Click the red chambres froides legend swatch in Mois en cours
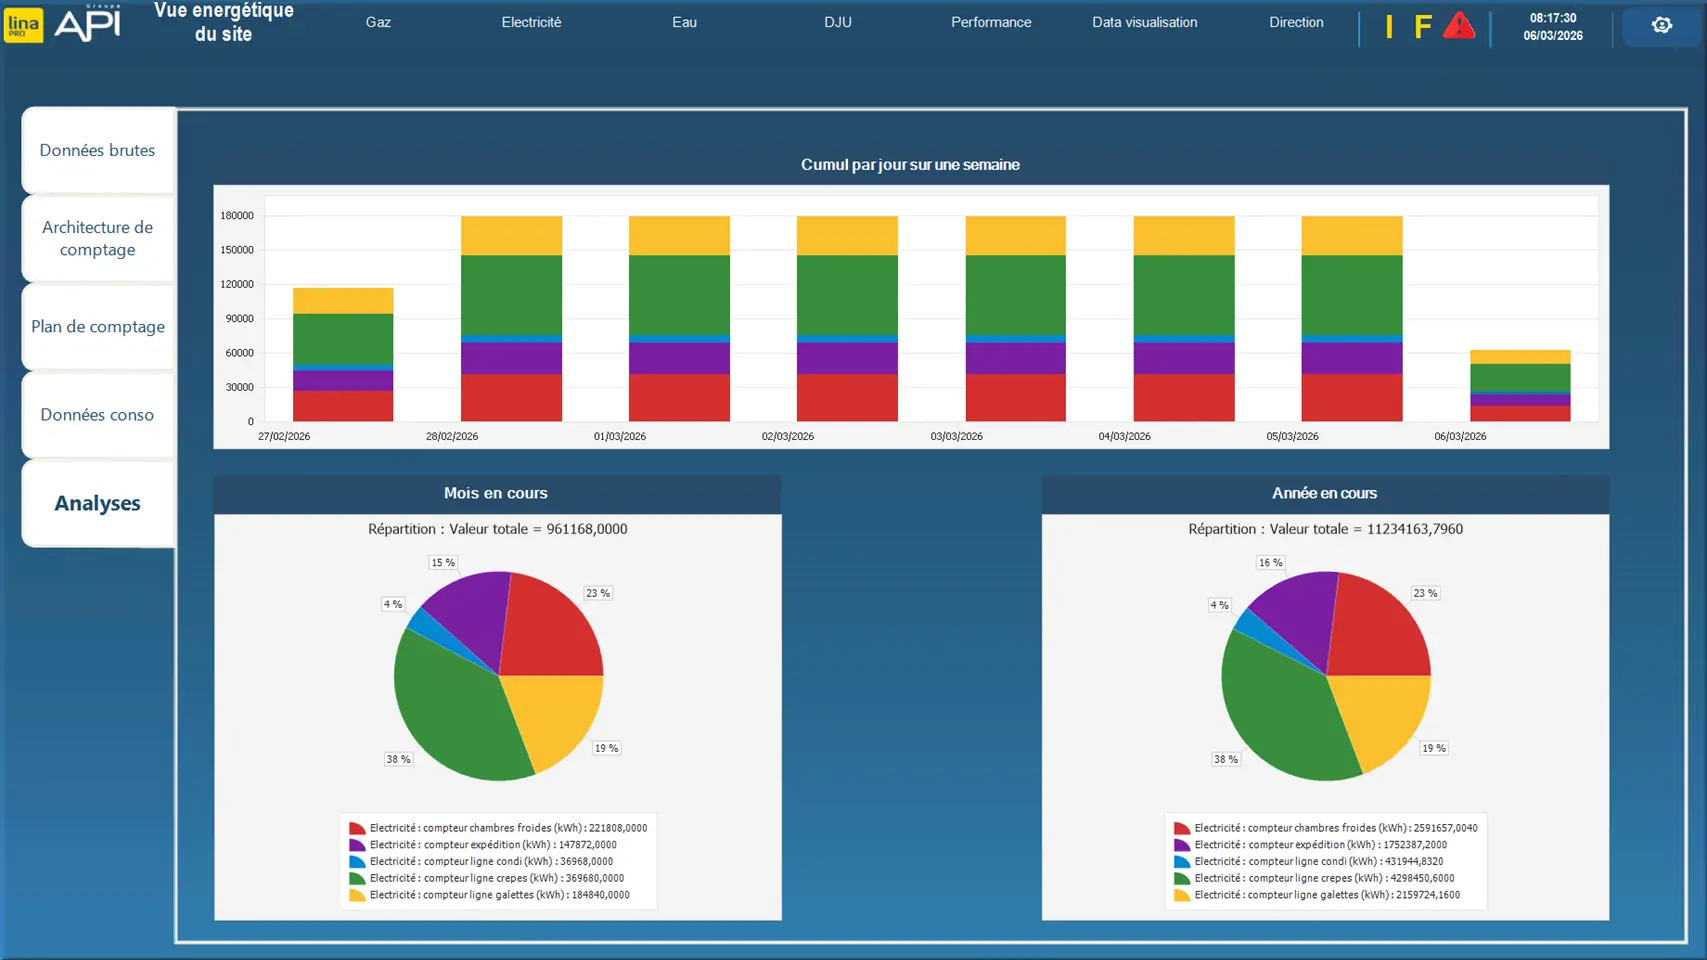The image size is (1707, 960). pyautogui.click(x=357, y=828)
